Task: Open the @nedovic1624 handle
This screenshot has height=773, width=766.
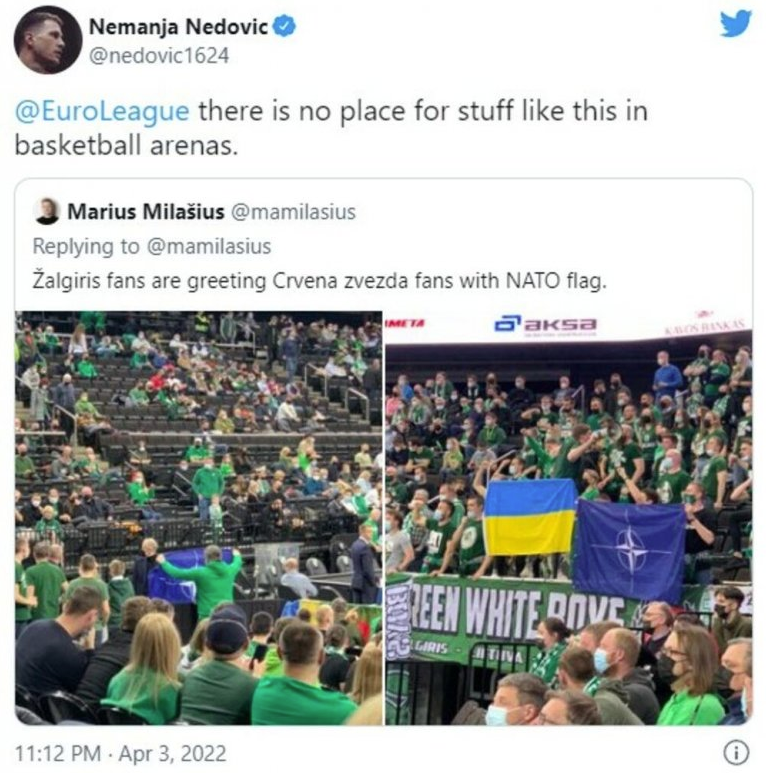Action: (159, 56)
